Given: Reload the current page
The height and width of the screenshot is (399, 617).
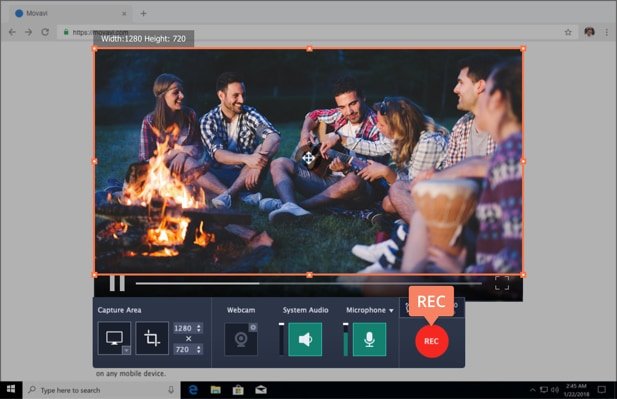Looking at the screenshot, I should pyautogui.click(x=45, y=32).
